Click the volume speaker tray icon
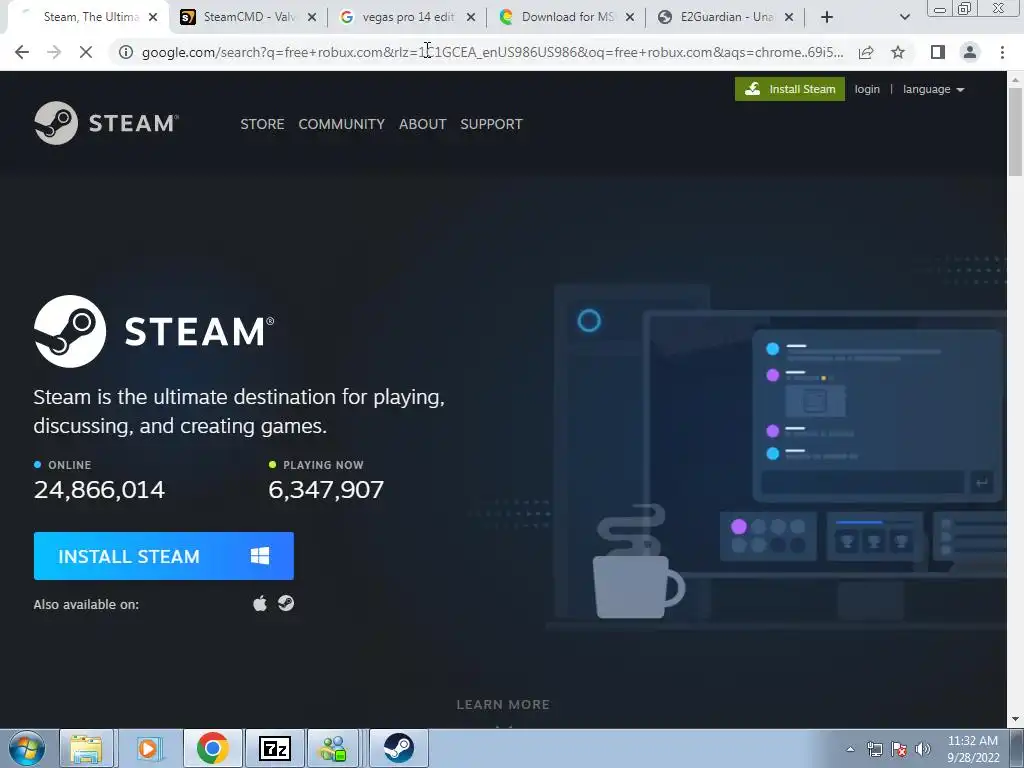1024x768 pixels. [923, 749]
